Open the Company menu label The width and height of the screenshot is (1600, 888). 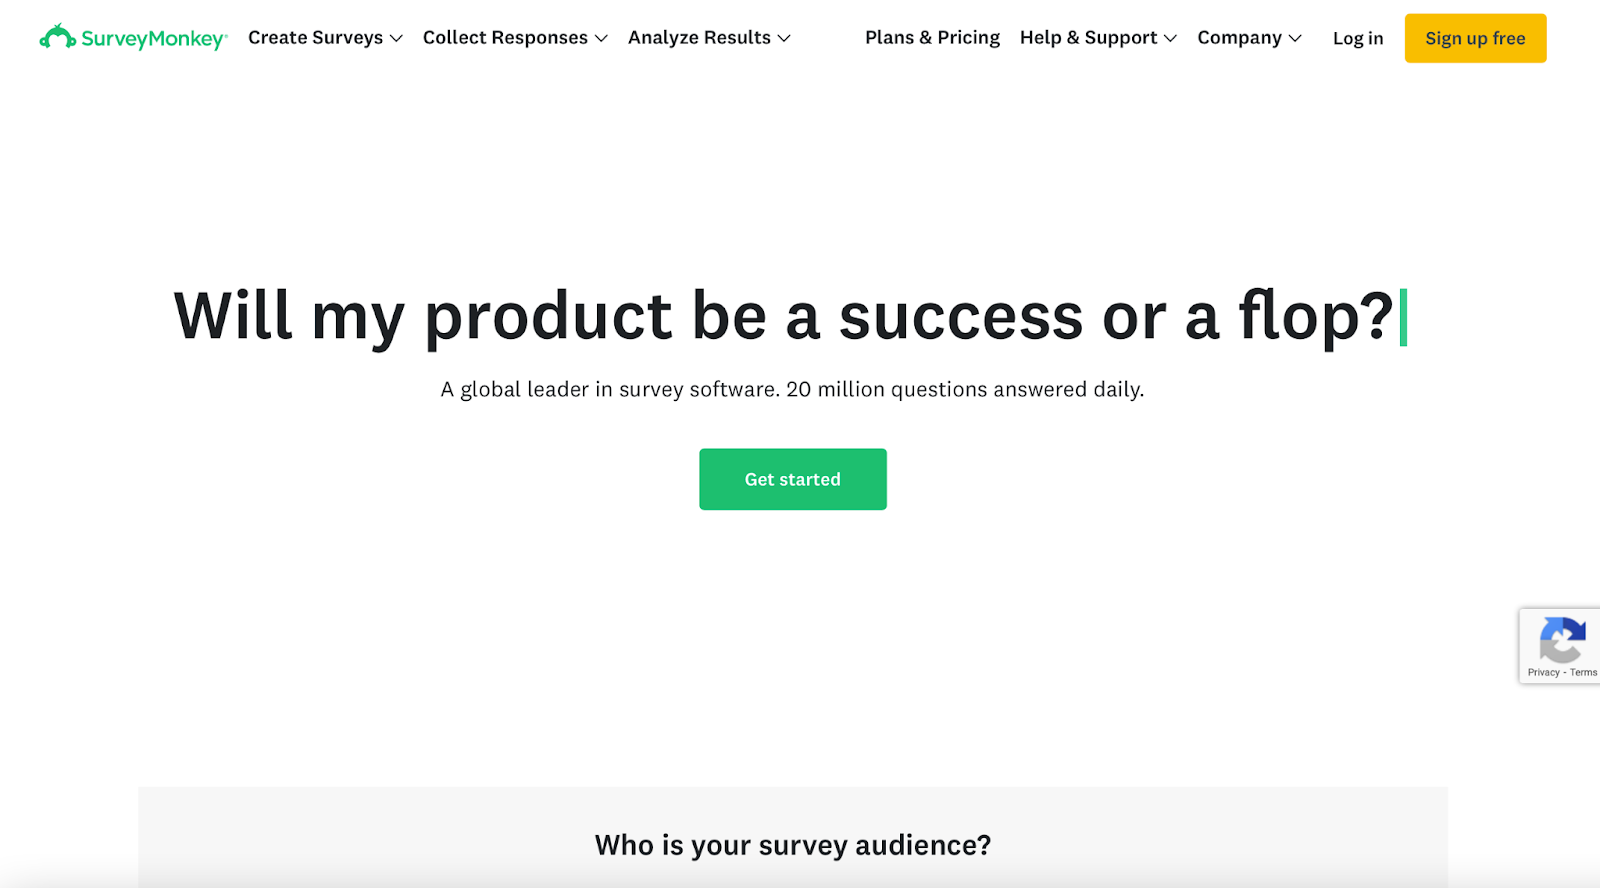coord(1239,38)
